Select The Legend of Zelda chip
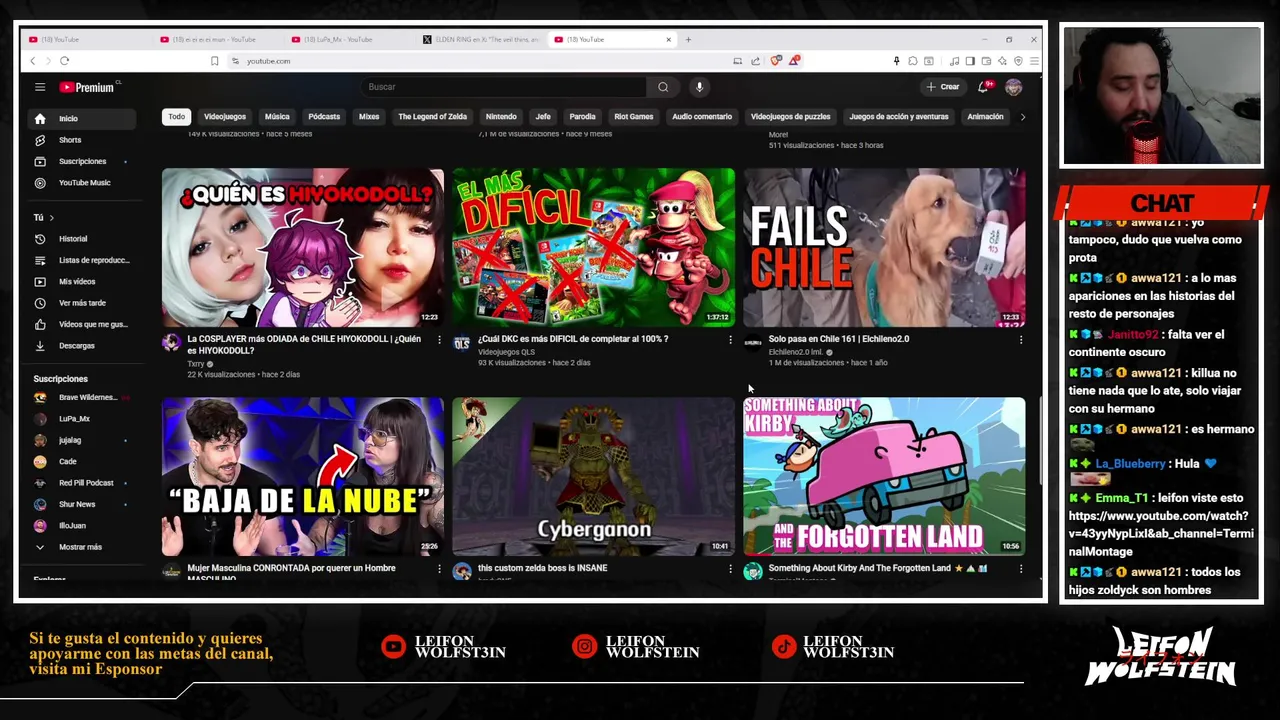Image resolution: width=1280 pixels, height=720 pixels. (432, 117)
